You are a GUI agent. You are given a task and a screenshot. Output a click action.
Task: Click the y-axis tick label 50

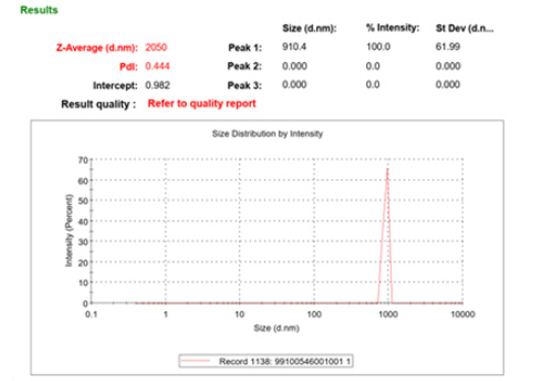coord(83,201)
